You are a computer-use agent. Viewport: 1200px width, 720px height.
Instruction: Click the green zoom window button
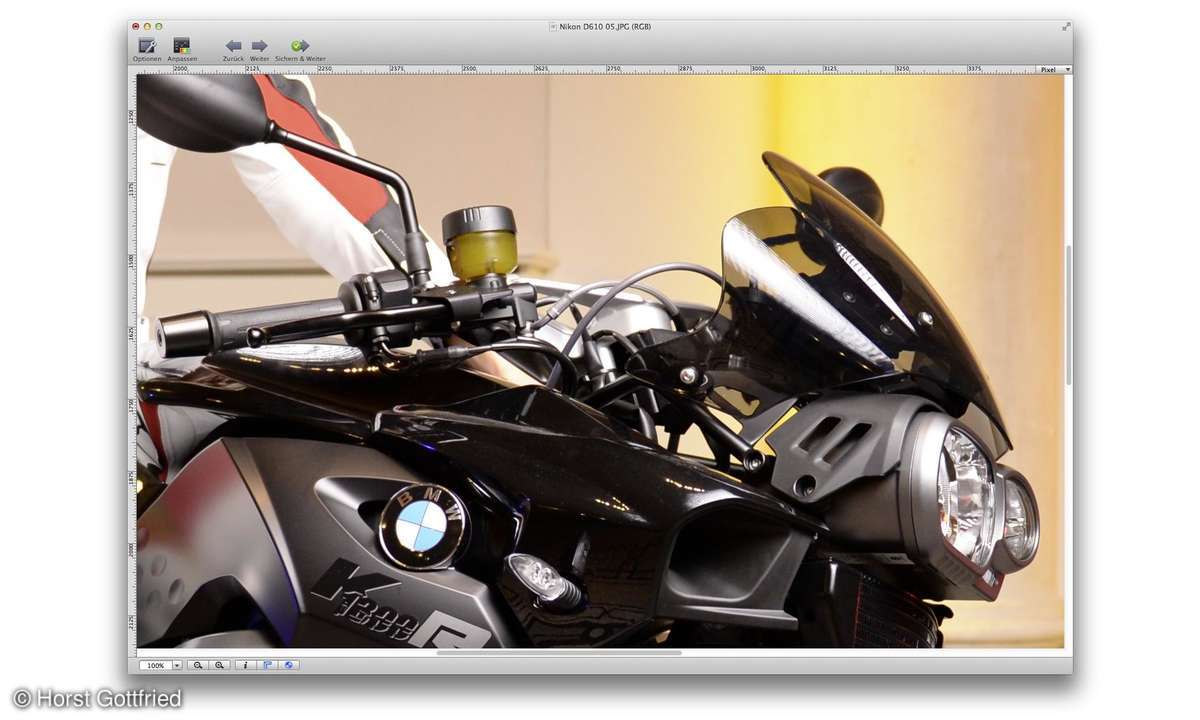coord(158,26)
